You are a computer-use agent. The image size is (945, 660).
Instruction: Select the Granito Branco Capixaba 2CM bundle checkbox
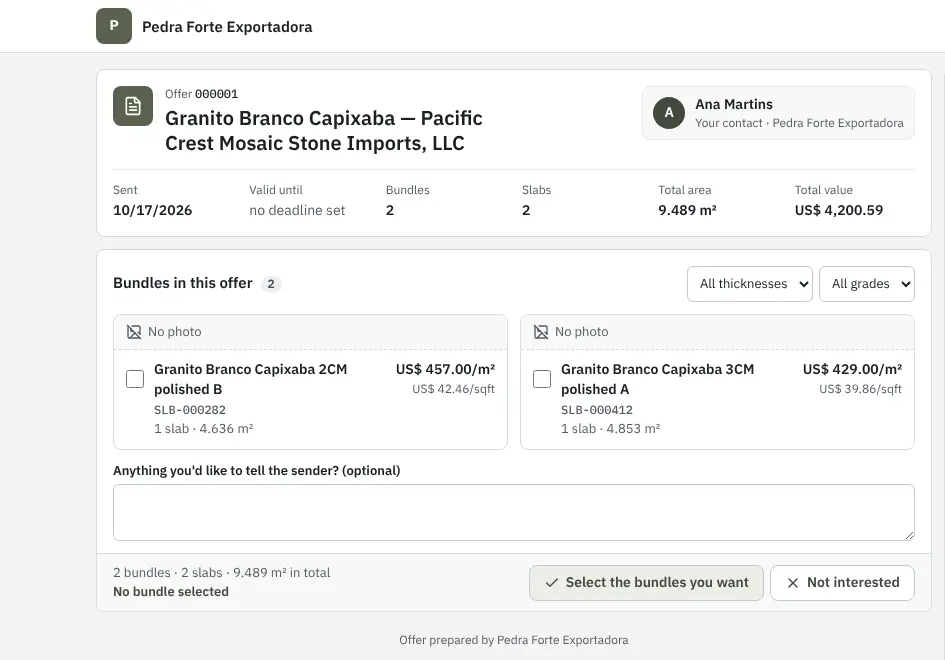tap(135, 379)
